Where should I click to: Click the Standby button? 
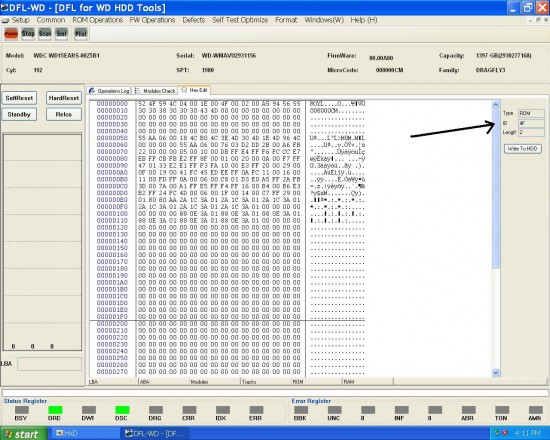point(19,114)
